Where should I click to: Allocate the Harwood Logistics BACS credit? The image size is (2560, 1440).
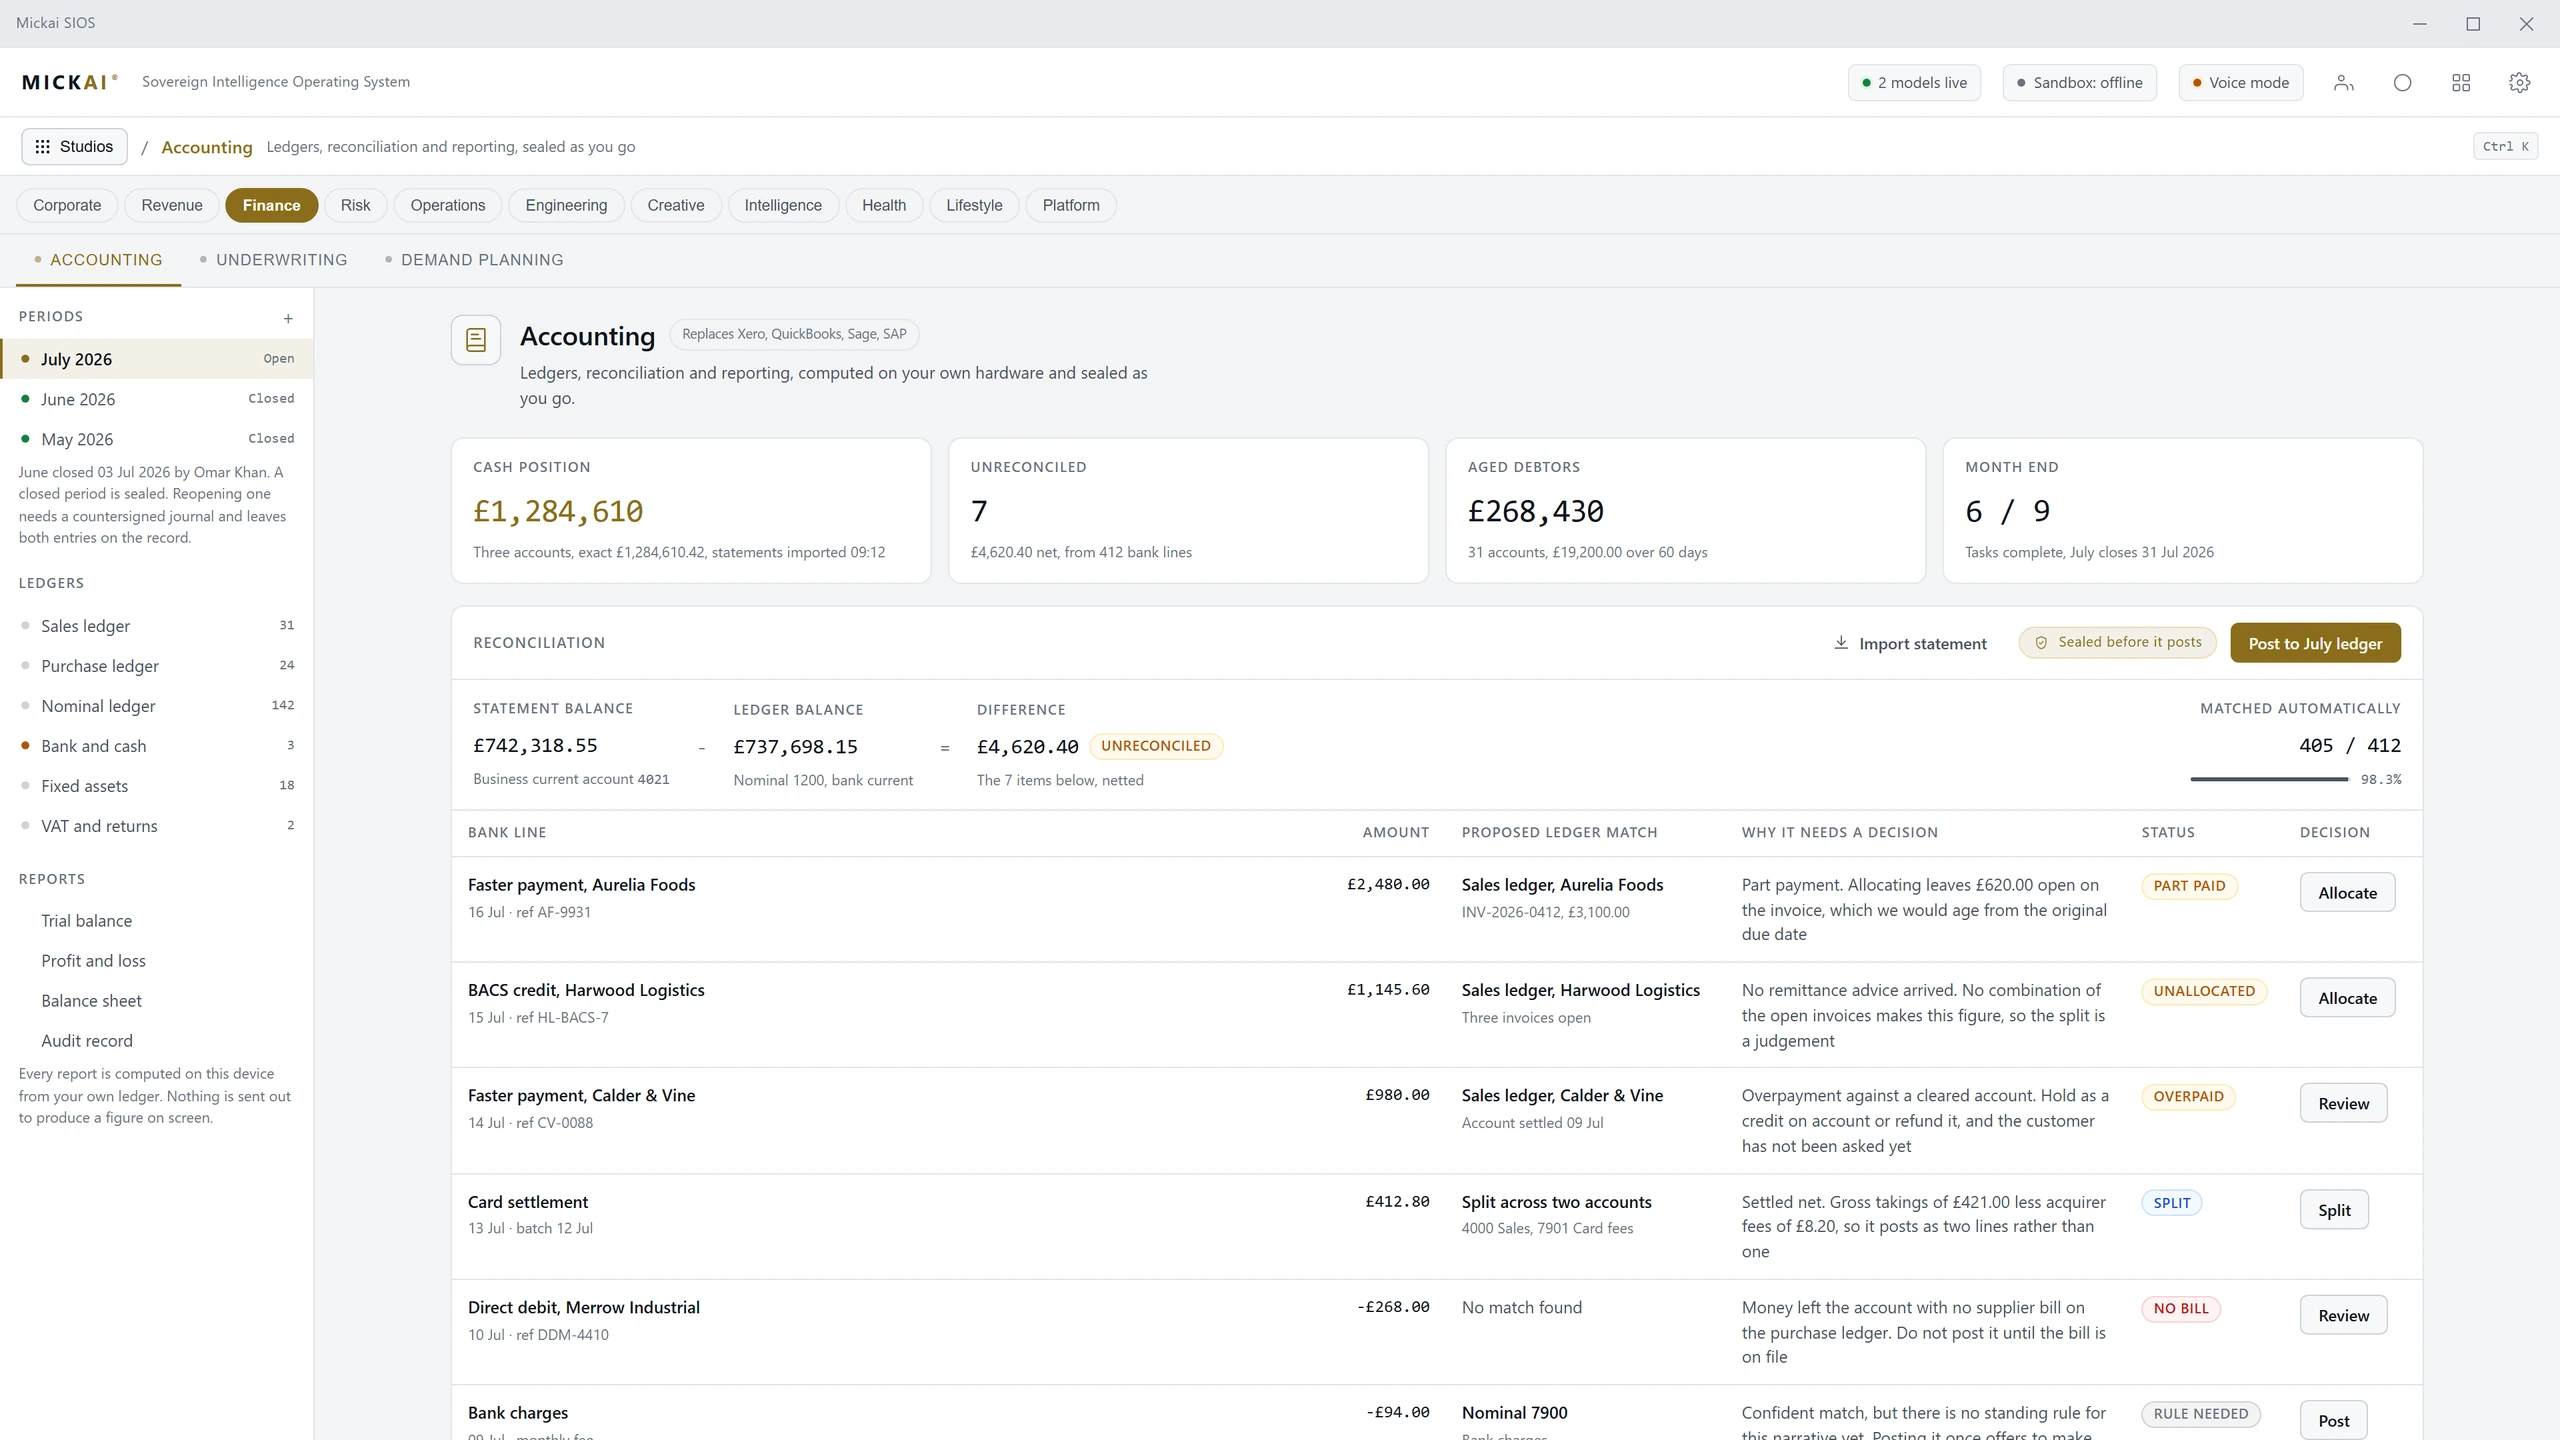pos(2347,998)
